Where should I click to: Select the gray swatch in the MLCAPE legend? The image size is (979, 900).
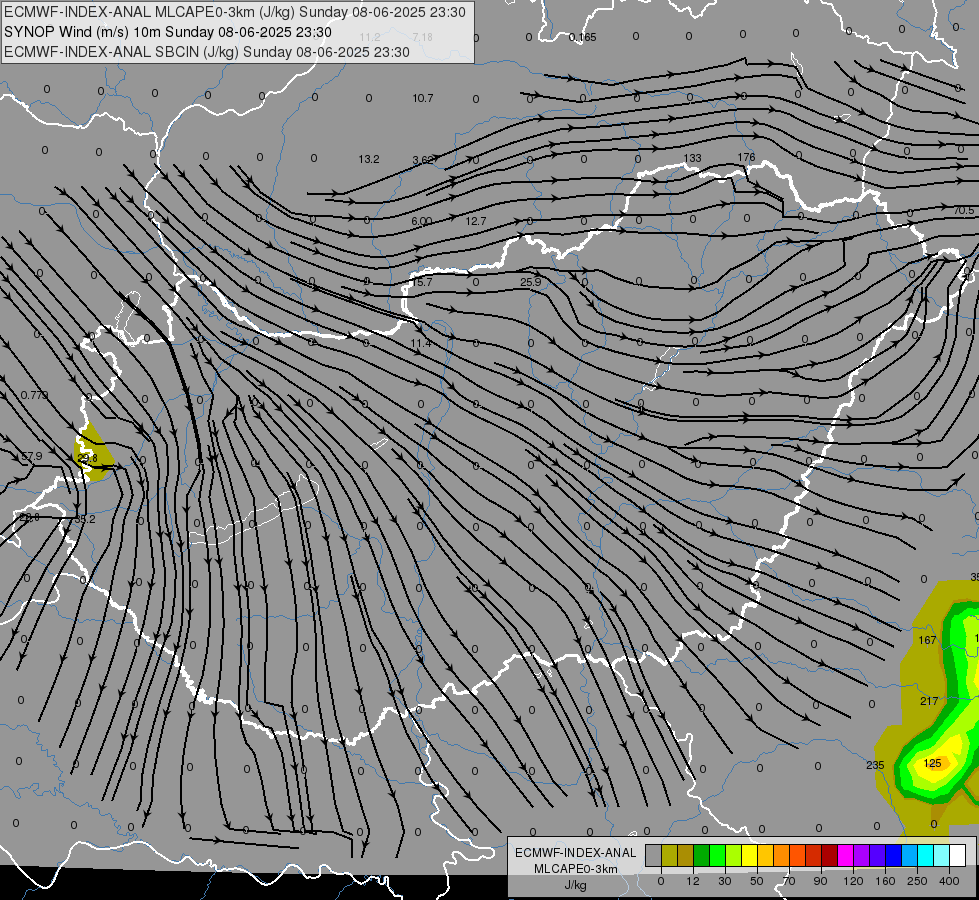click(x=654, y=855)
